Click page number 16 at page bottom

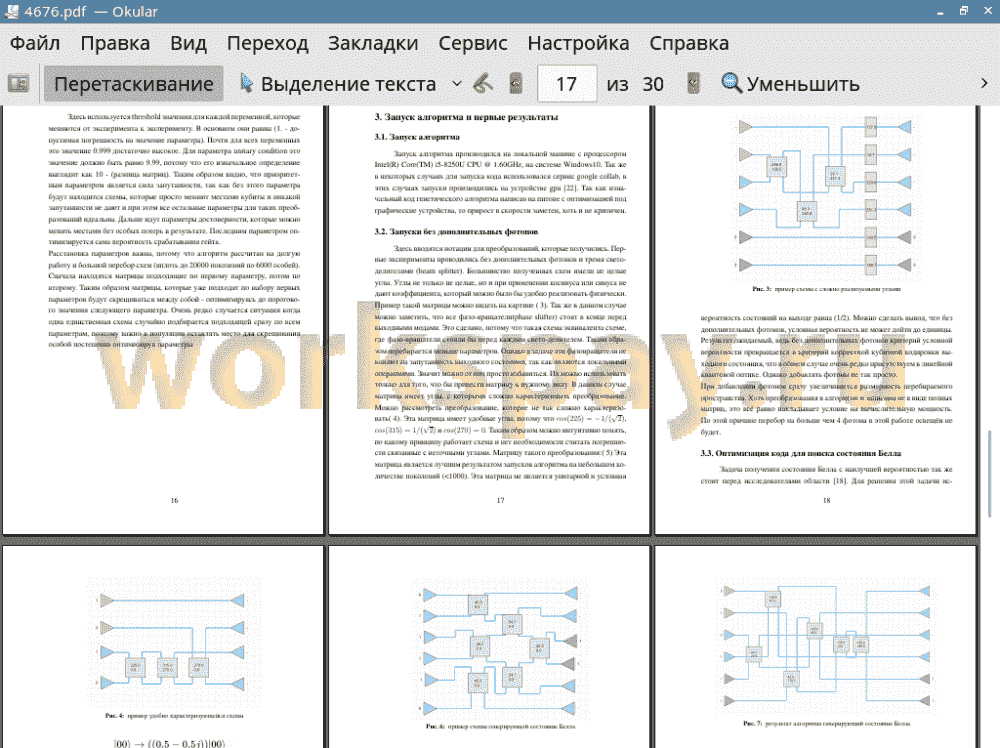pyautogui.click(x=174, y=501)
